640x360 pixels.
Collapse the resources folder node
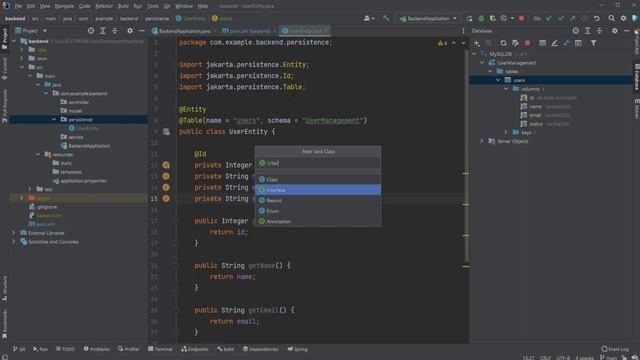coord(38,155)
